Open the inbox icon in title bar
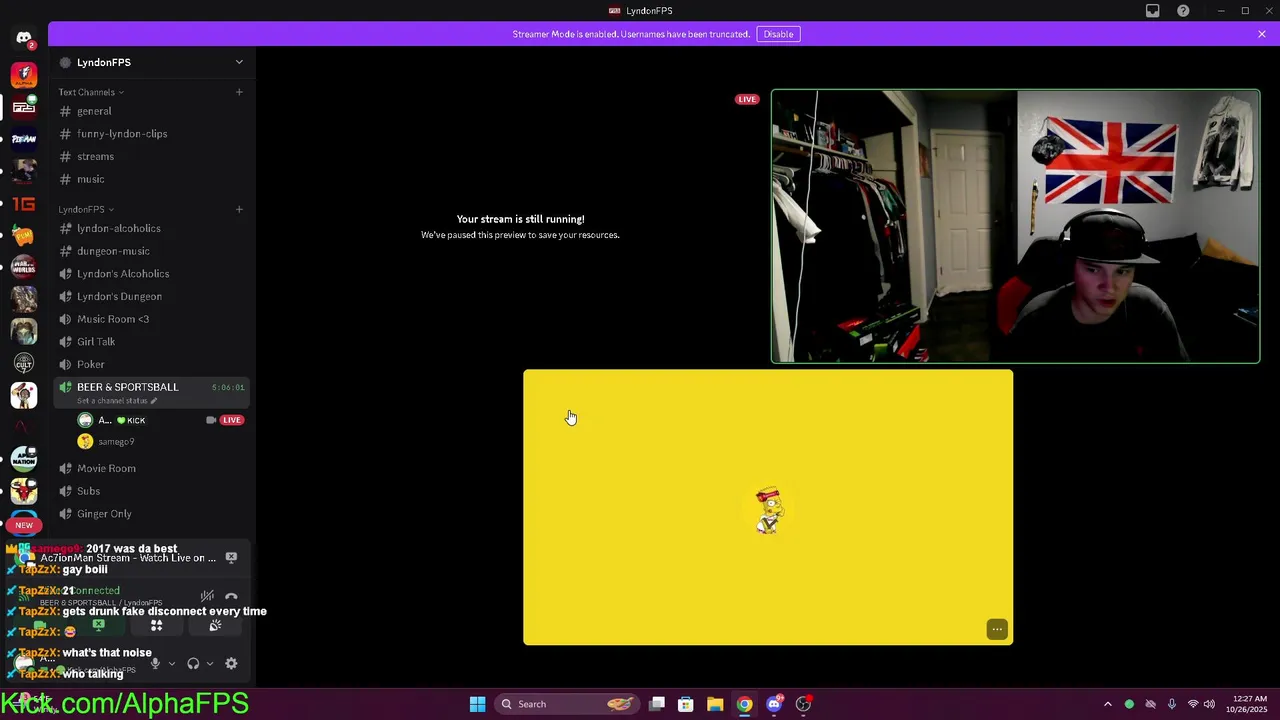The image size is (1280, 720). point(1152,11)
